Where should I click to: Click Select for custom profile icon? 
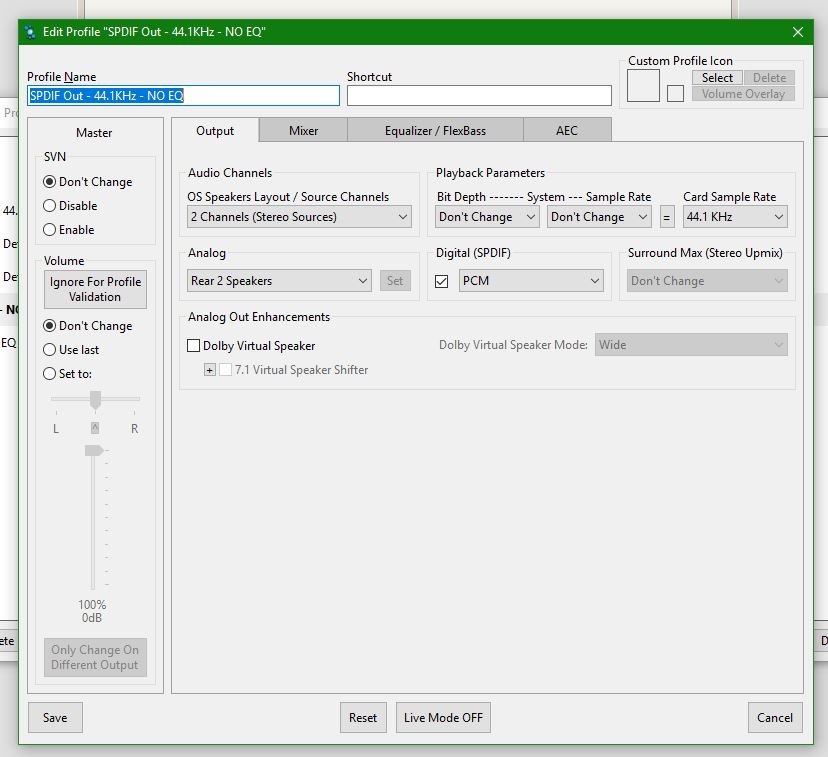click(717, 78)
